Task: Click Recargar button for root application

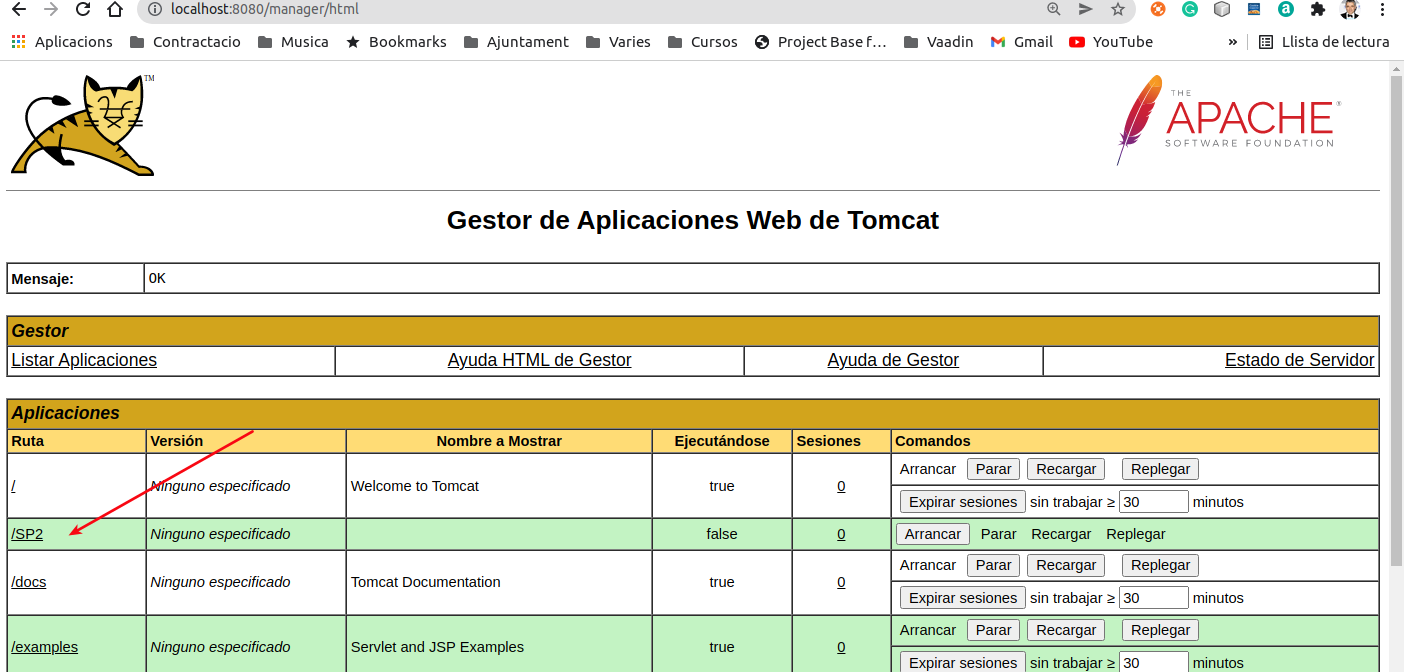Action: [1066, 469]
